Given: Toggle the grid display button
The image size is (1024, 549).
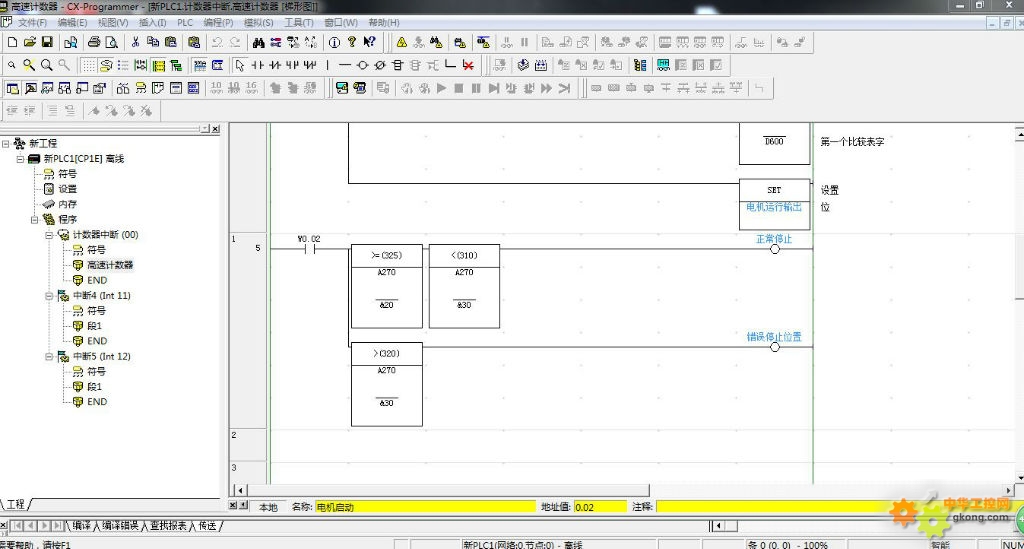Looking at the screenshot, I should click(88, 65).
